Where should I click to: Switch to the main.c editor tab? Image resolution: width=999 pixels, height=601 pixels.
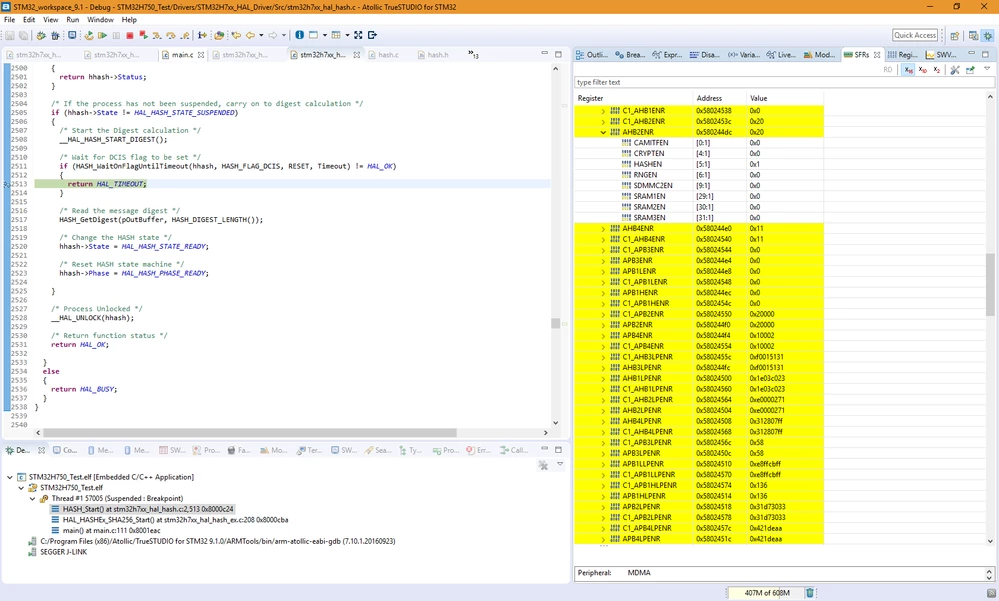click(x=182, y=55)
